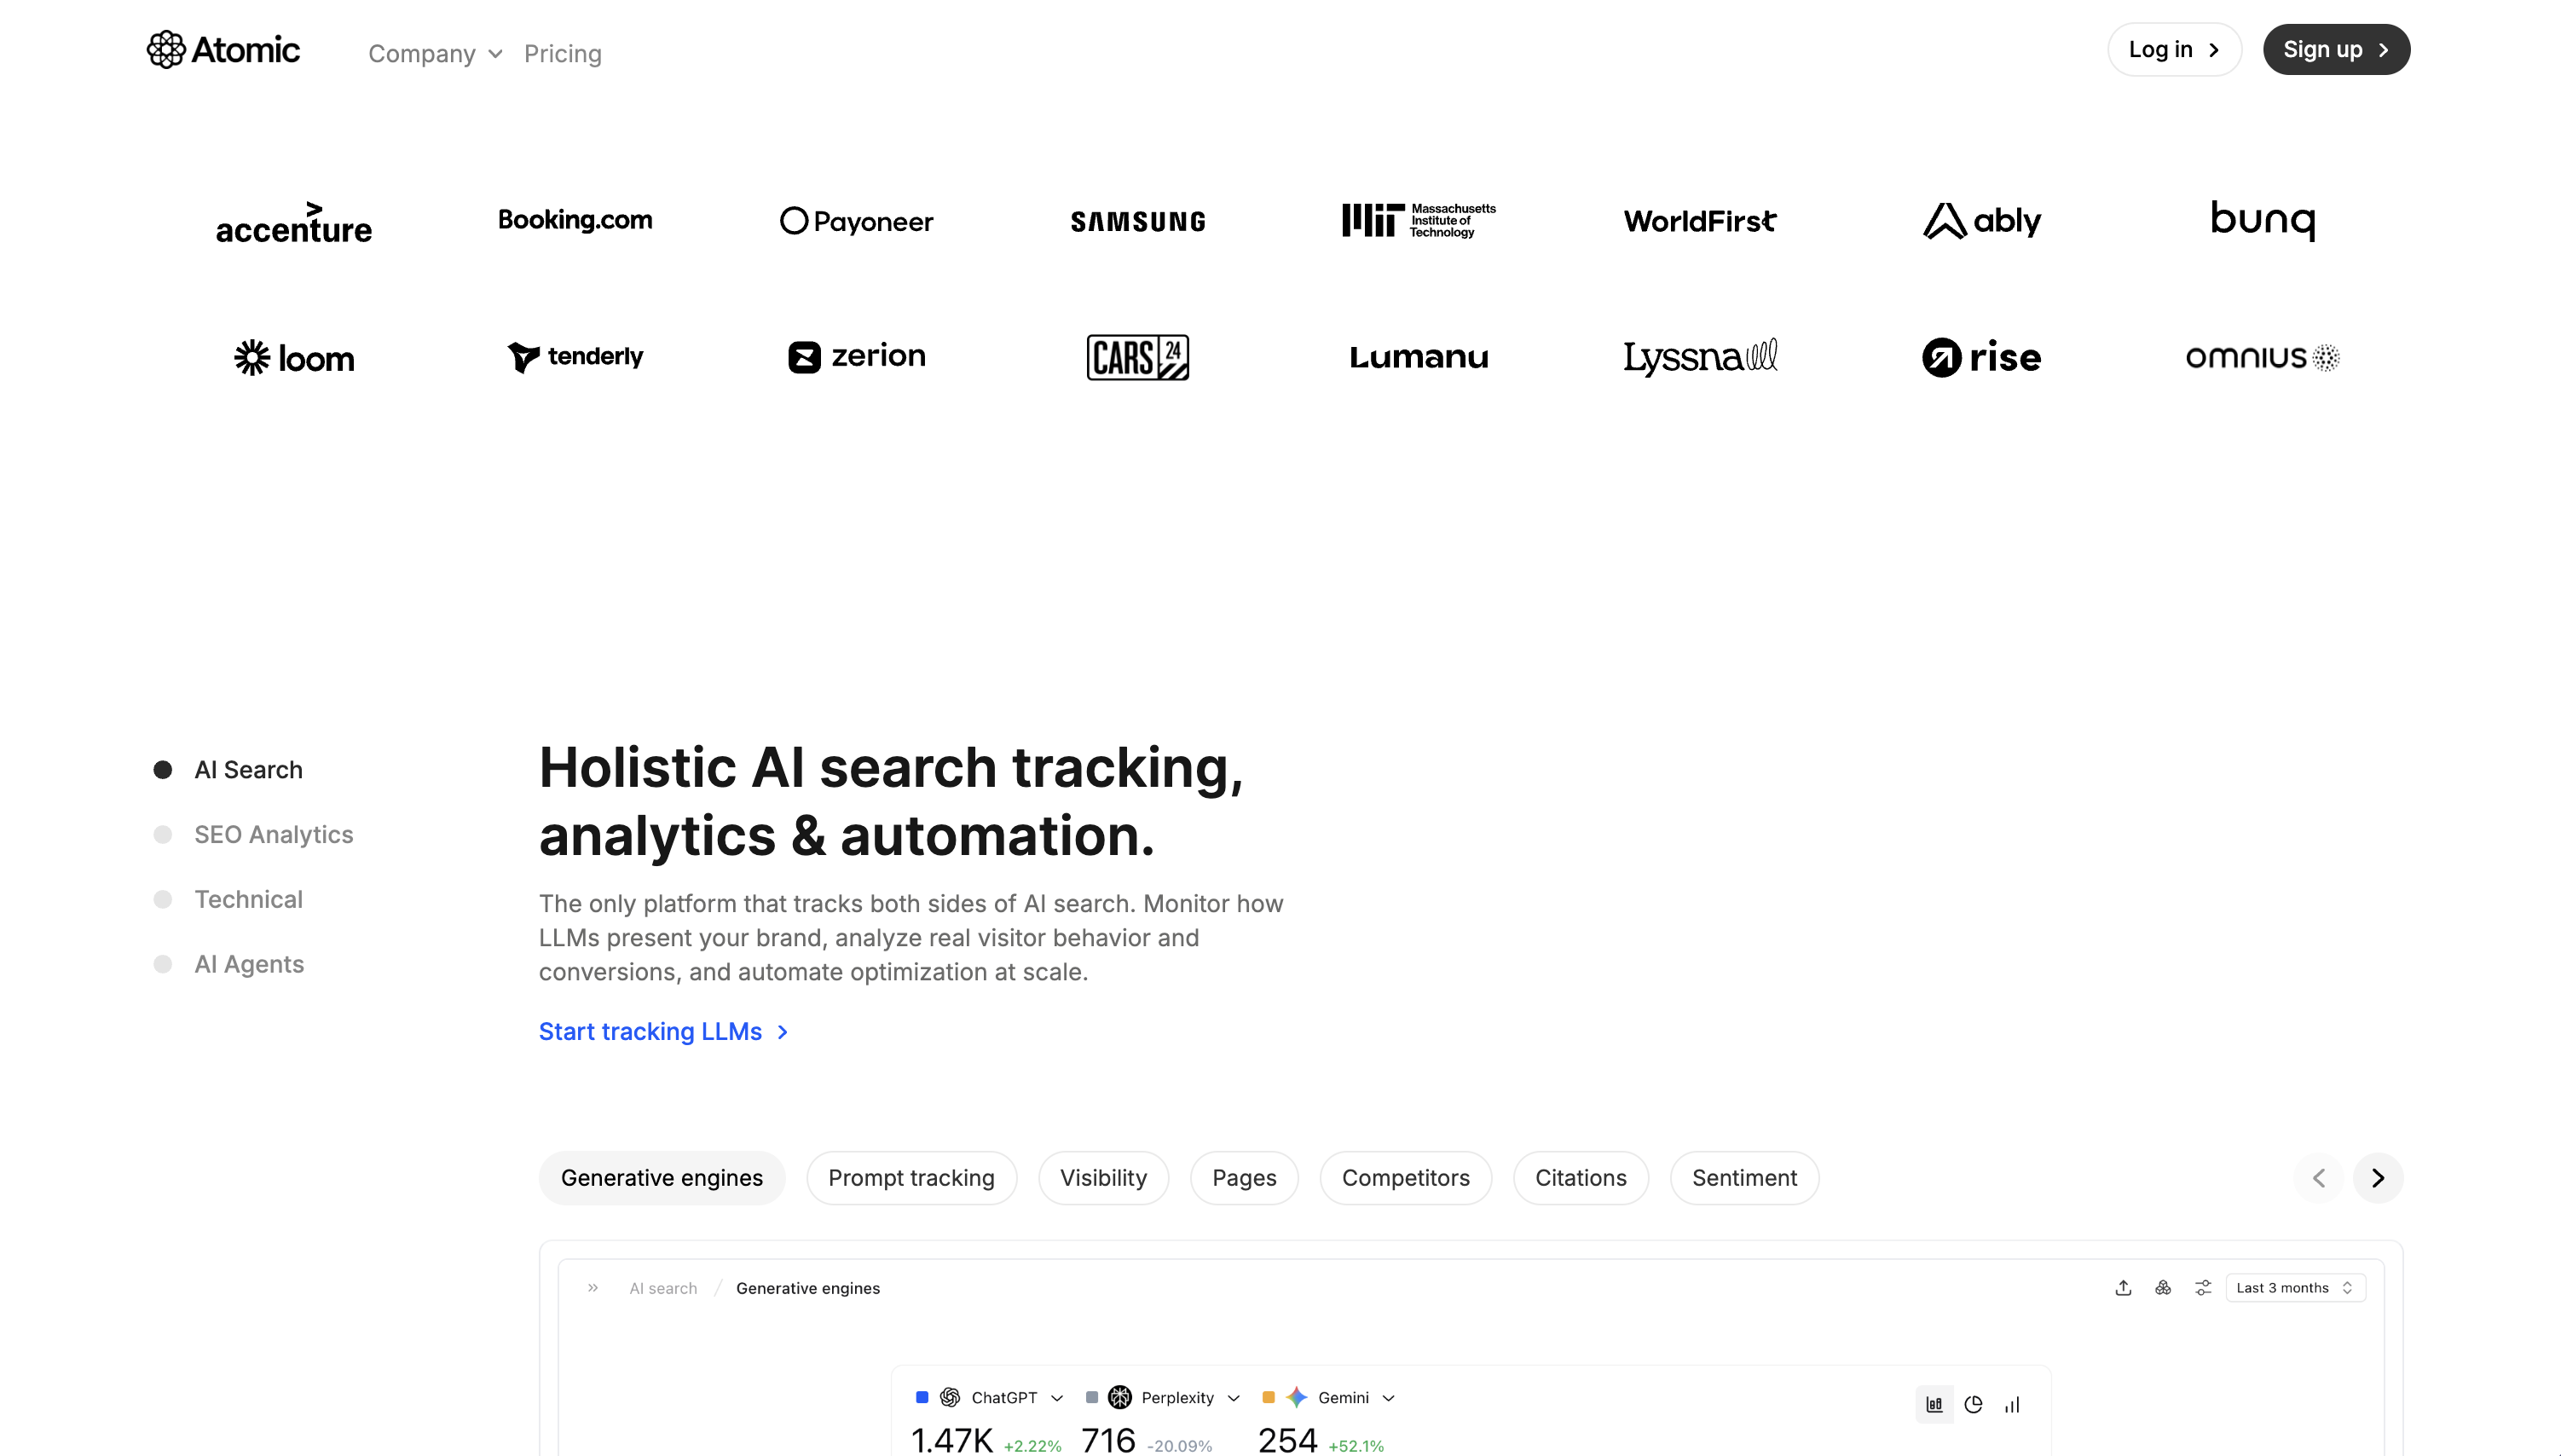Open the Citations tab
Screen dimensions: 2561x1456
point(1580,1178)
